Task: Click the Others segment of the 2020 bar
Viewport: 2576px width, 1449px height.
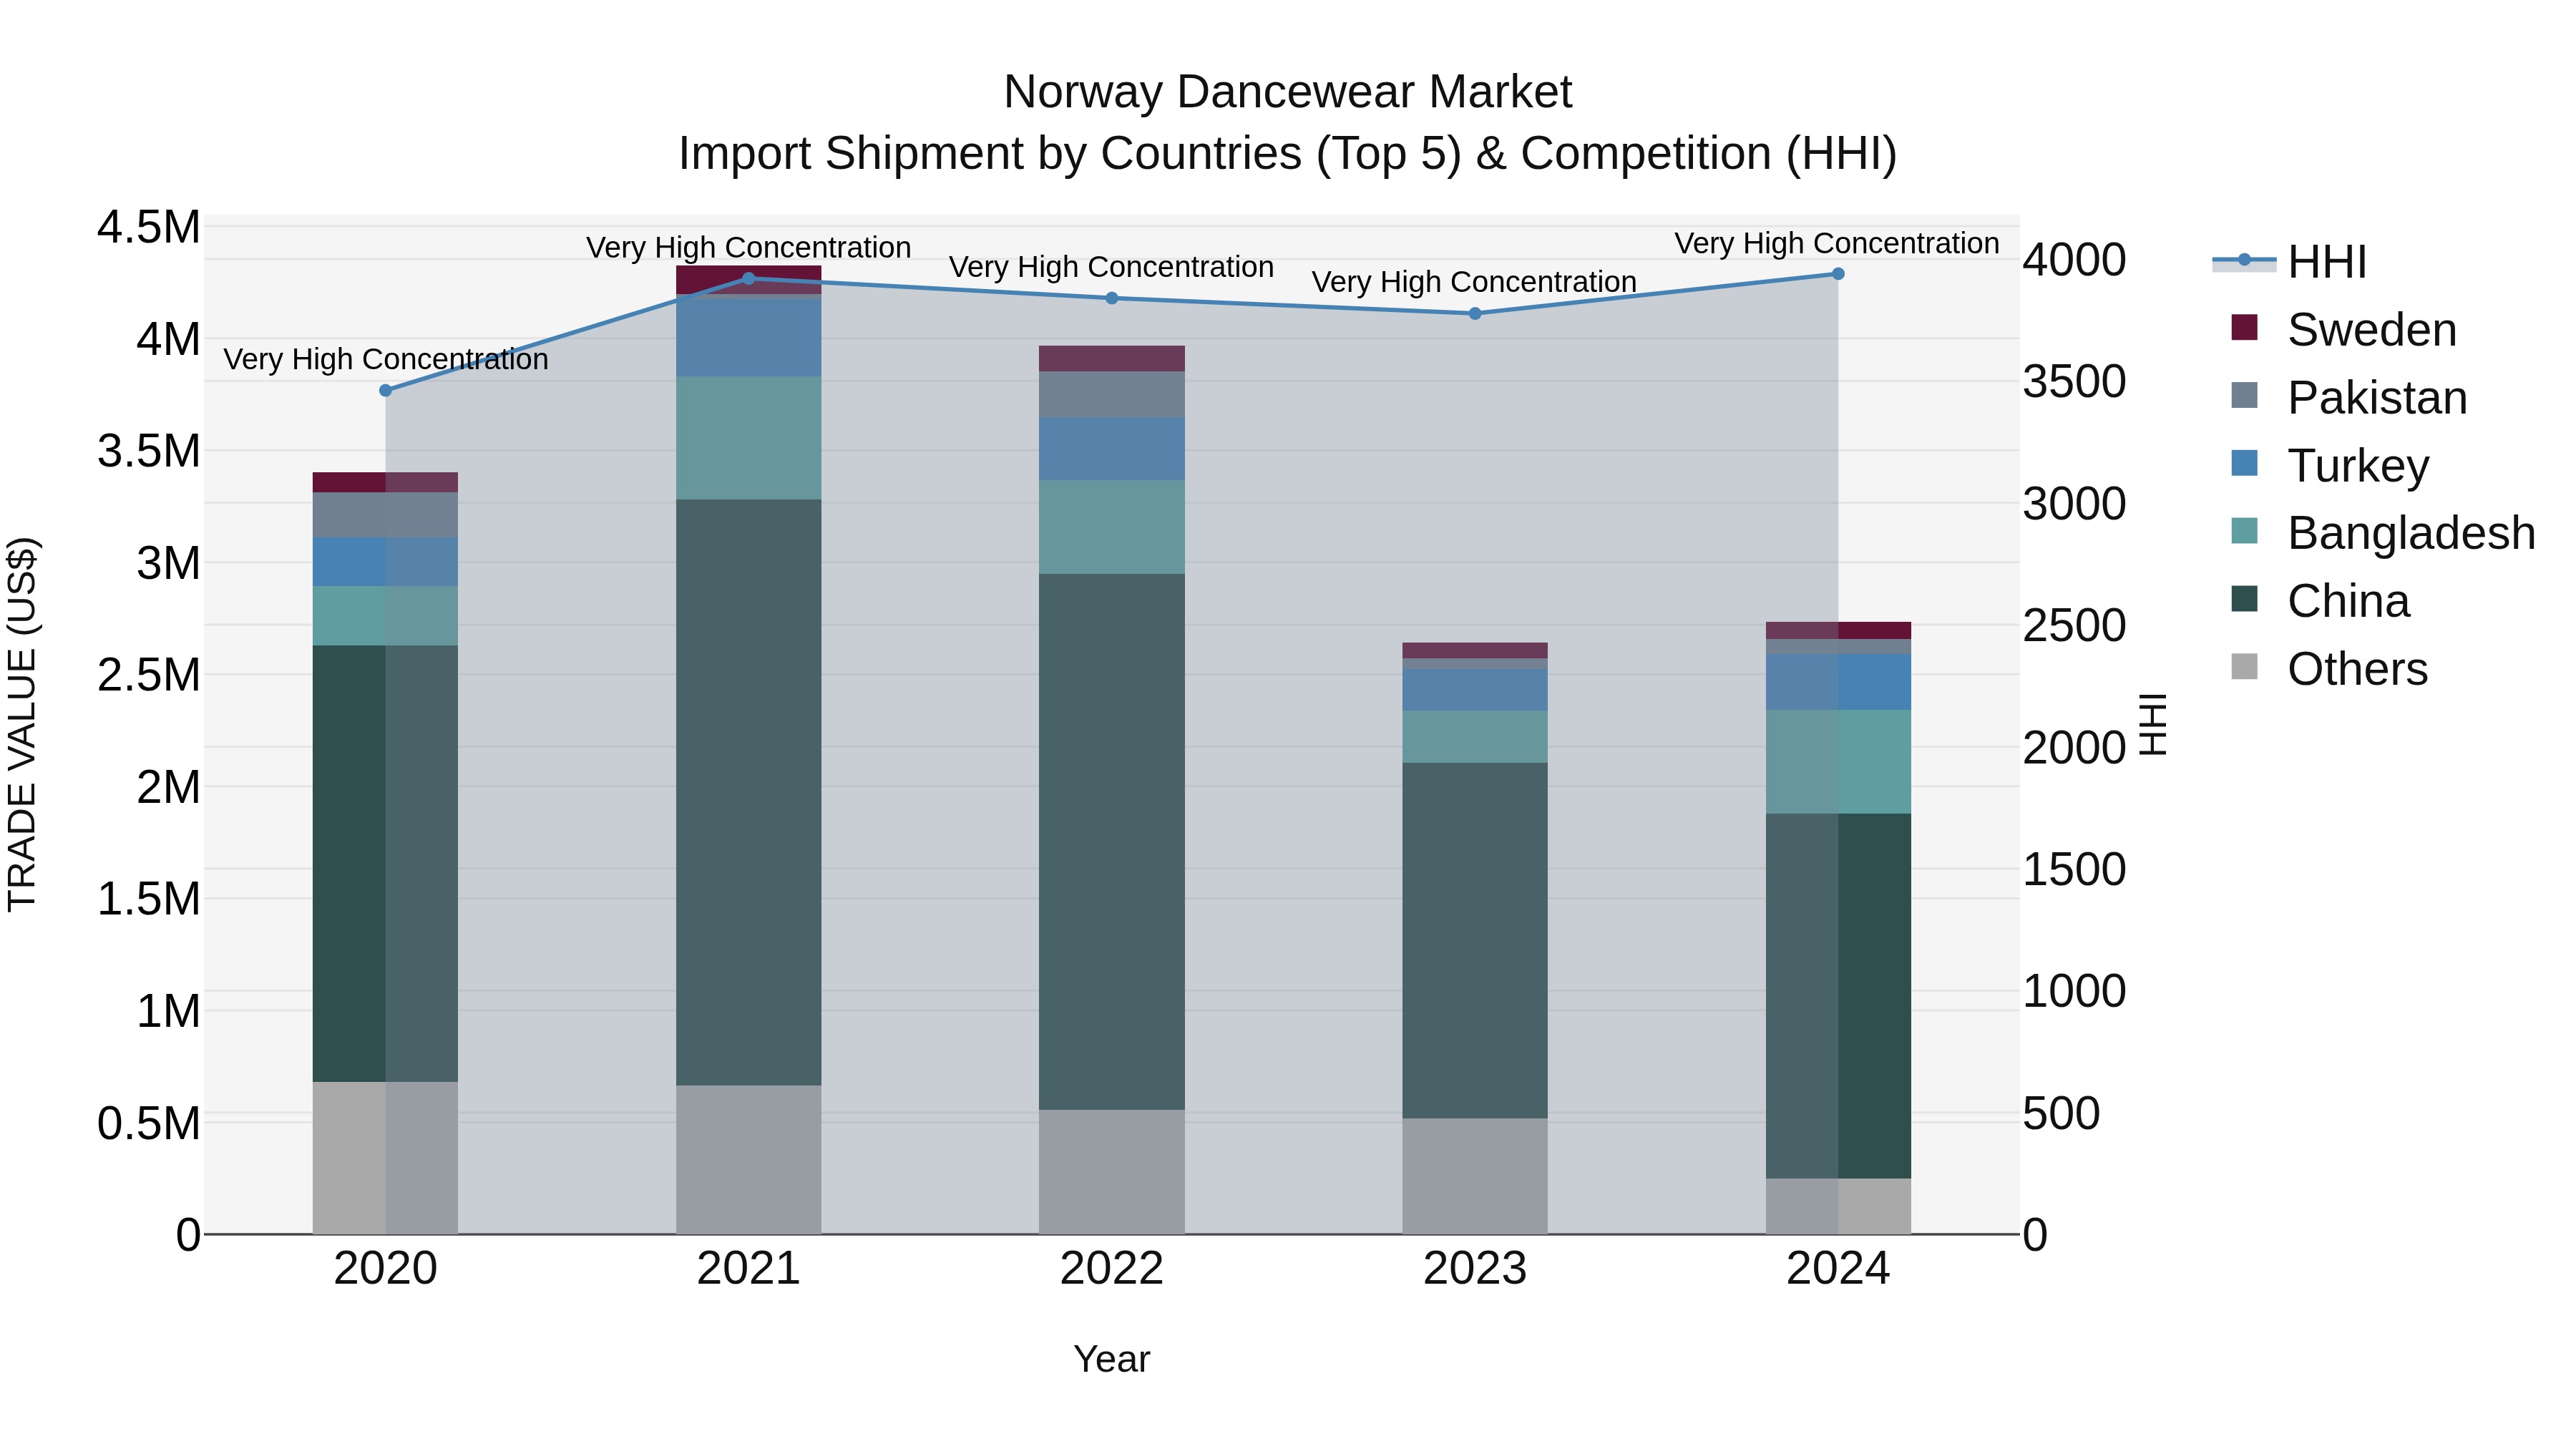Action: coord(386,1158)
